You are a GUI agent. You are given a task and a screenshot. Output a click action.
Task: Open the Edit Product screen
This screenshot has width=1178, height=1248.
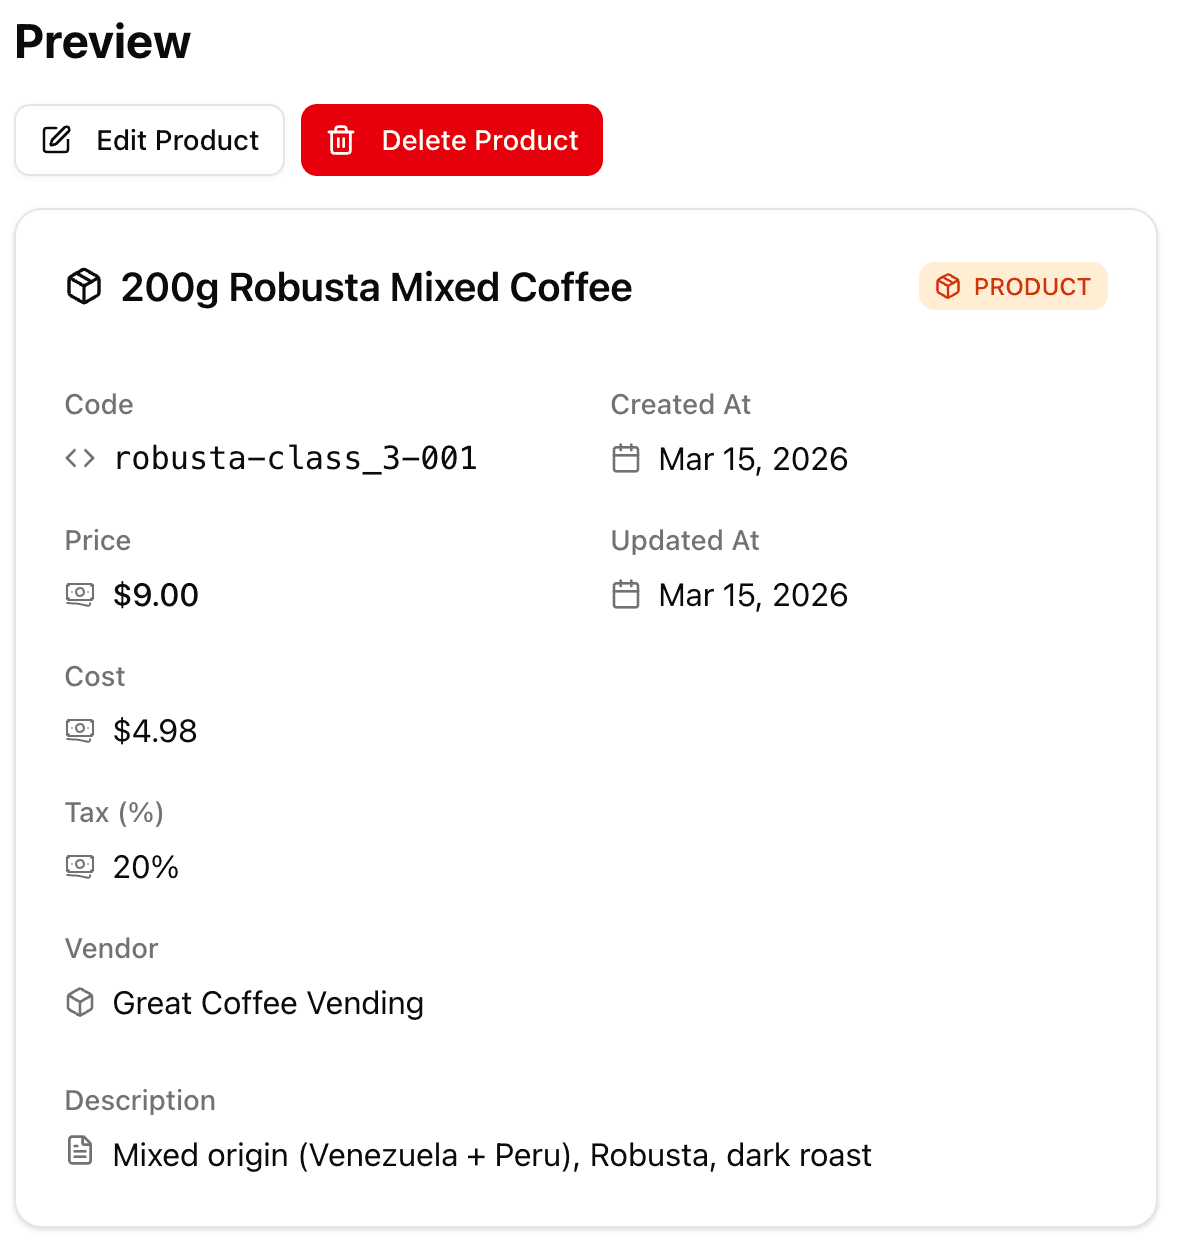149,140
